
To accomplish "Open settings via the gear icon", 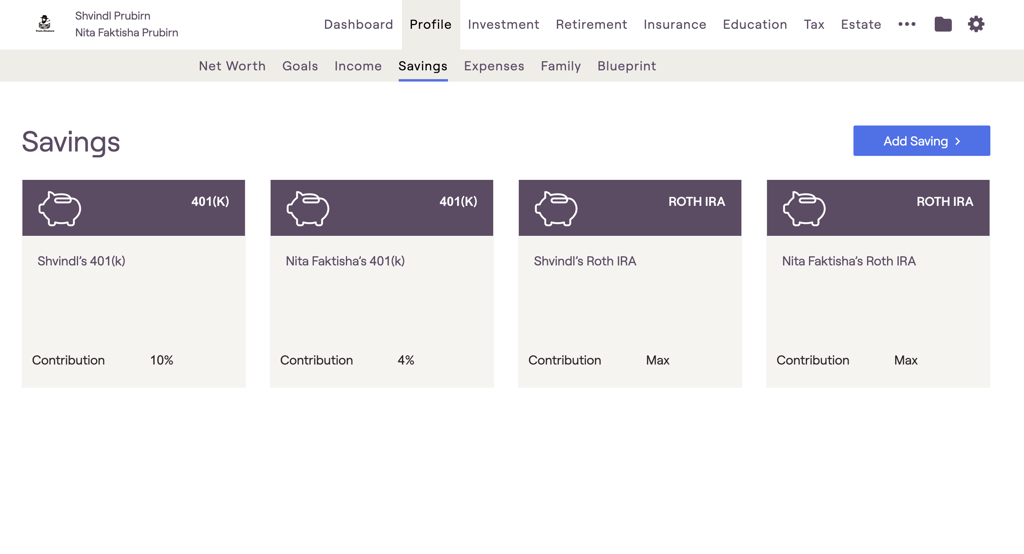I will (976, 24).
